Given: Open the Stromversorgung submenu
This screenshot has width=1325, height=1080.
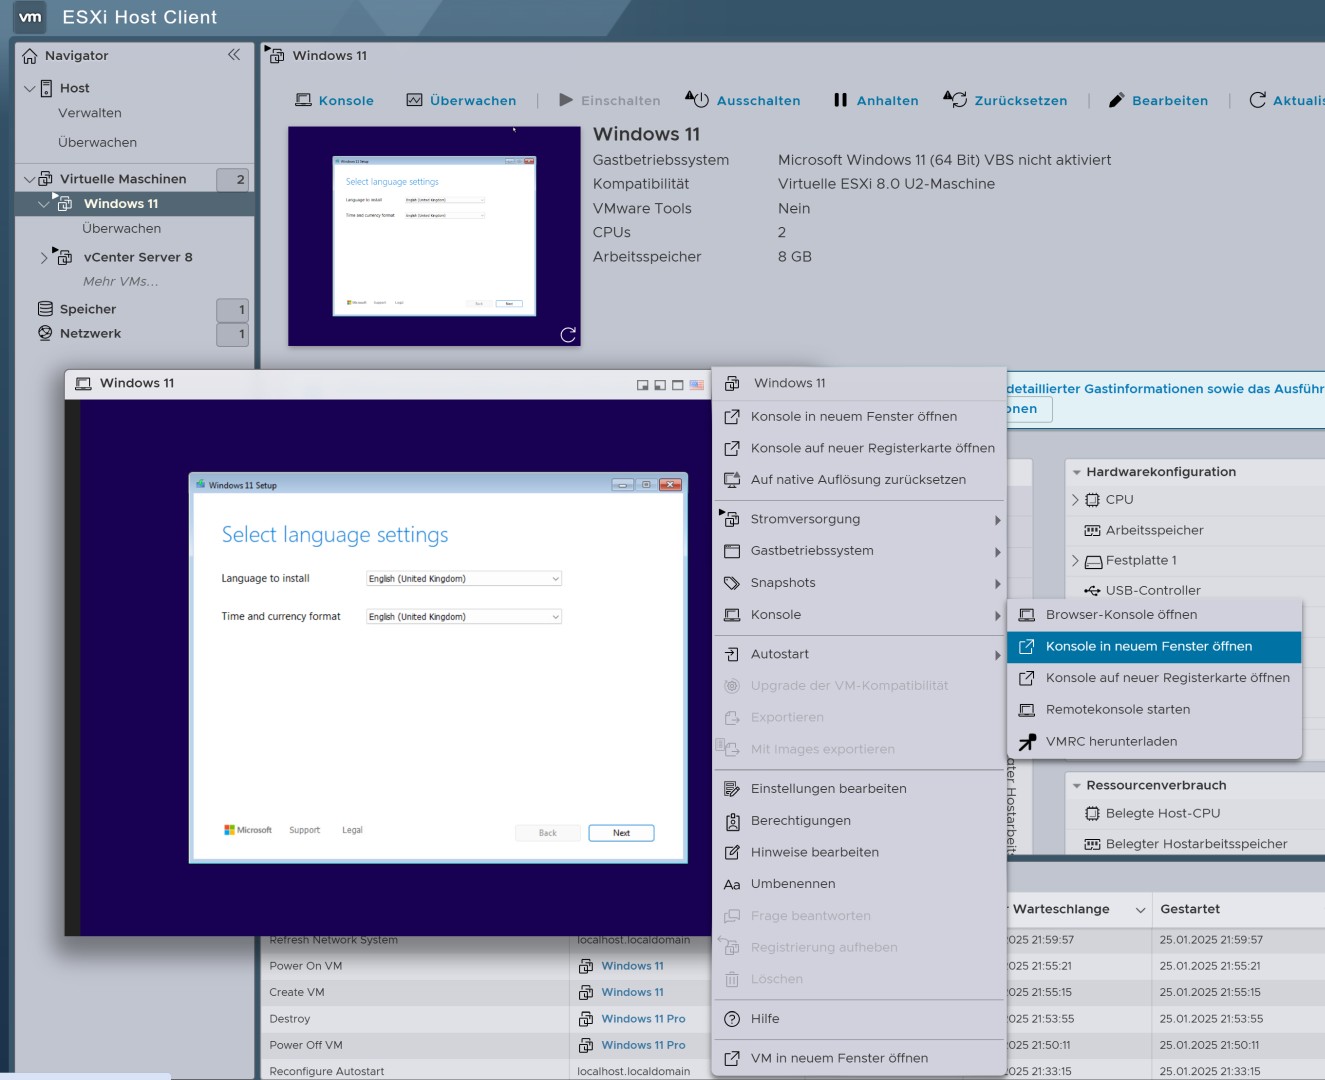Looking at the screenshot, I should coord(860,519).
